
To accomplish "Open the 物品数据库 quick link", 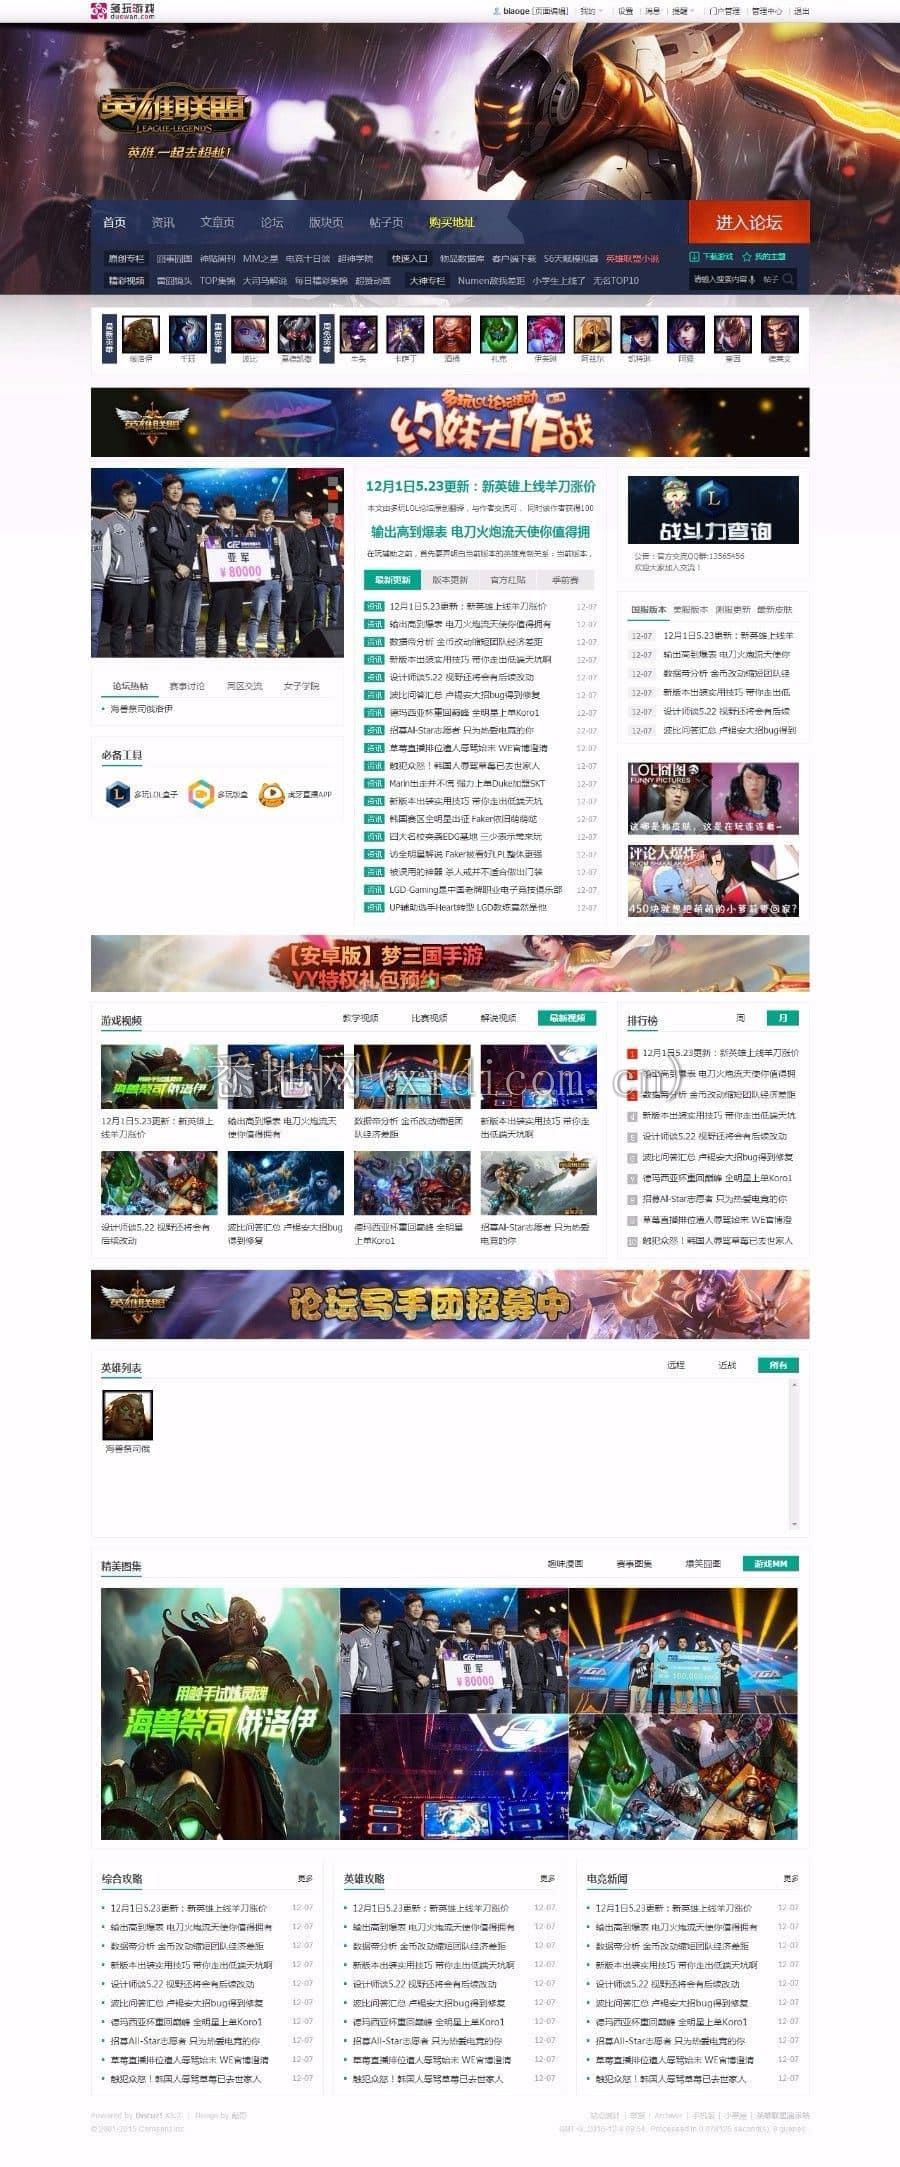I will pyautogui.click(x=462, y=258).
